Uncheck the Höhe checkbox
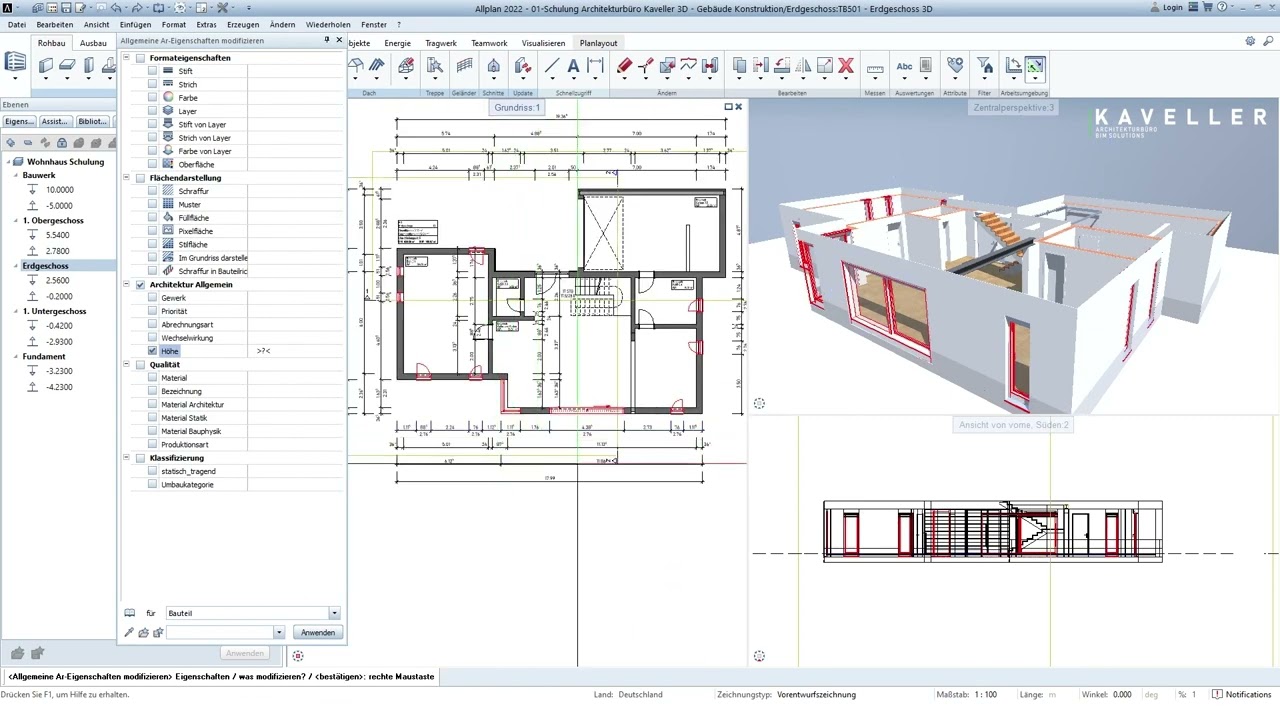This screenshot has height=720, width=1280. click(153, 351)
